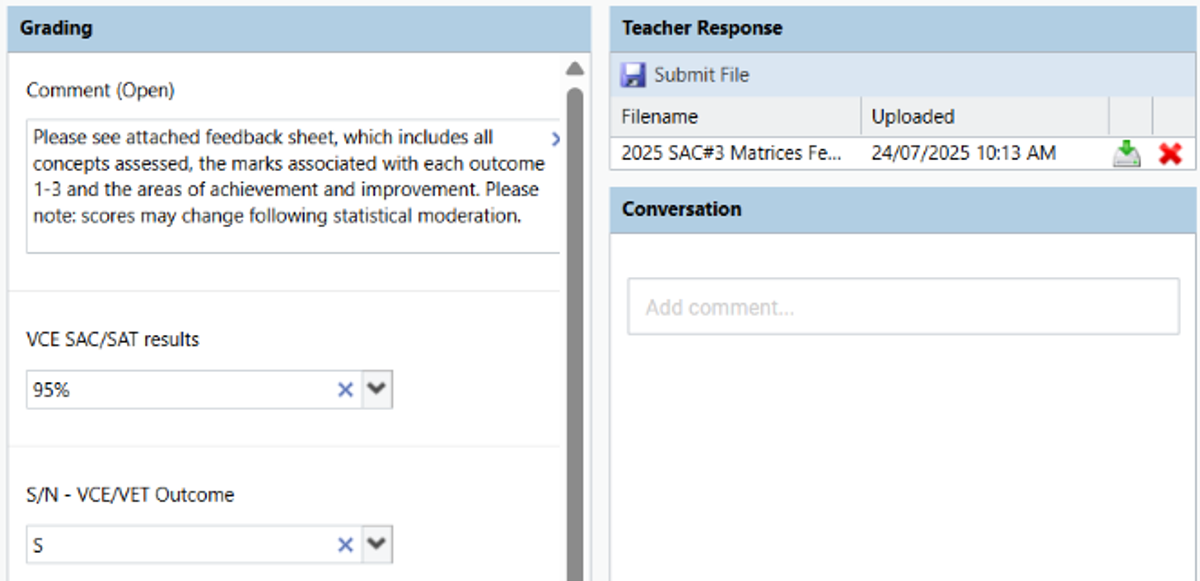
Task: Click the scroll up arrow in Grading
Action: click(x=574, y=69)
